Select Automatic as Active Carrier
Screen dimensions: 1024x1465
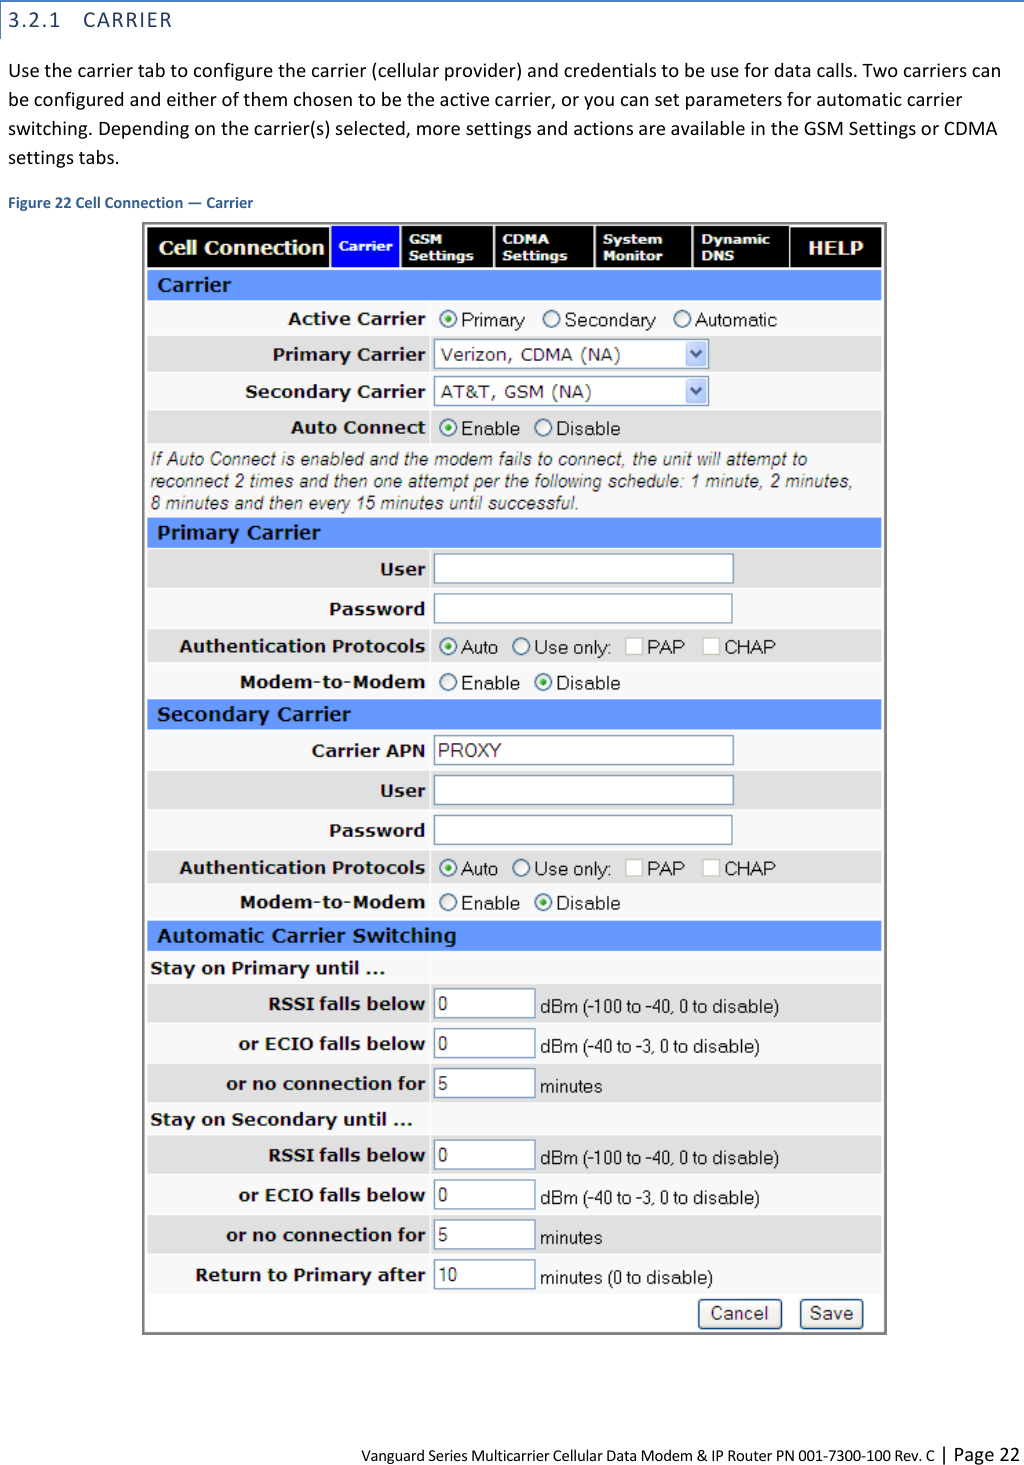click(682, 319)
